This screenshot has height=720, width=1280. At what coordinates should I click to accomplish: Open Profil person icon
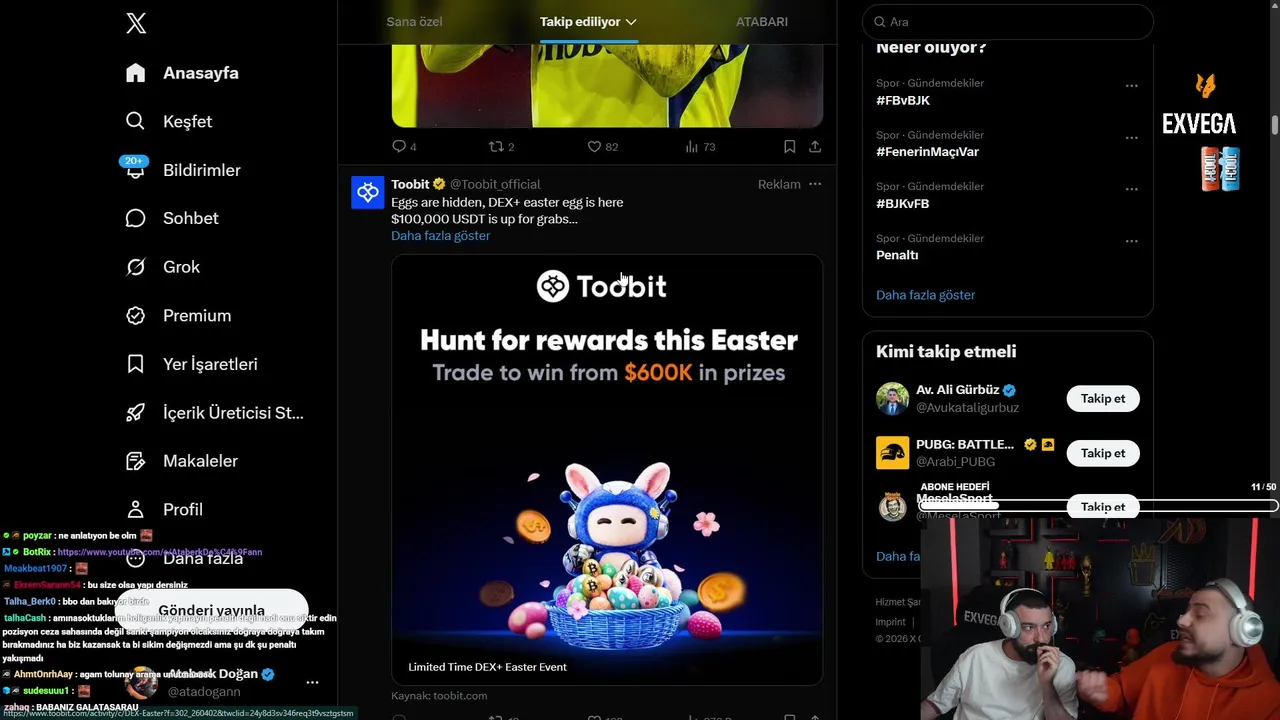click(x=136, y=509)
